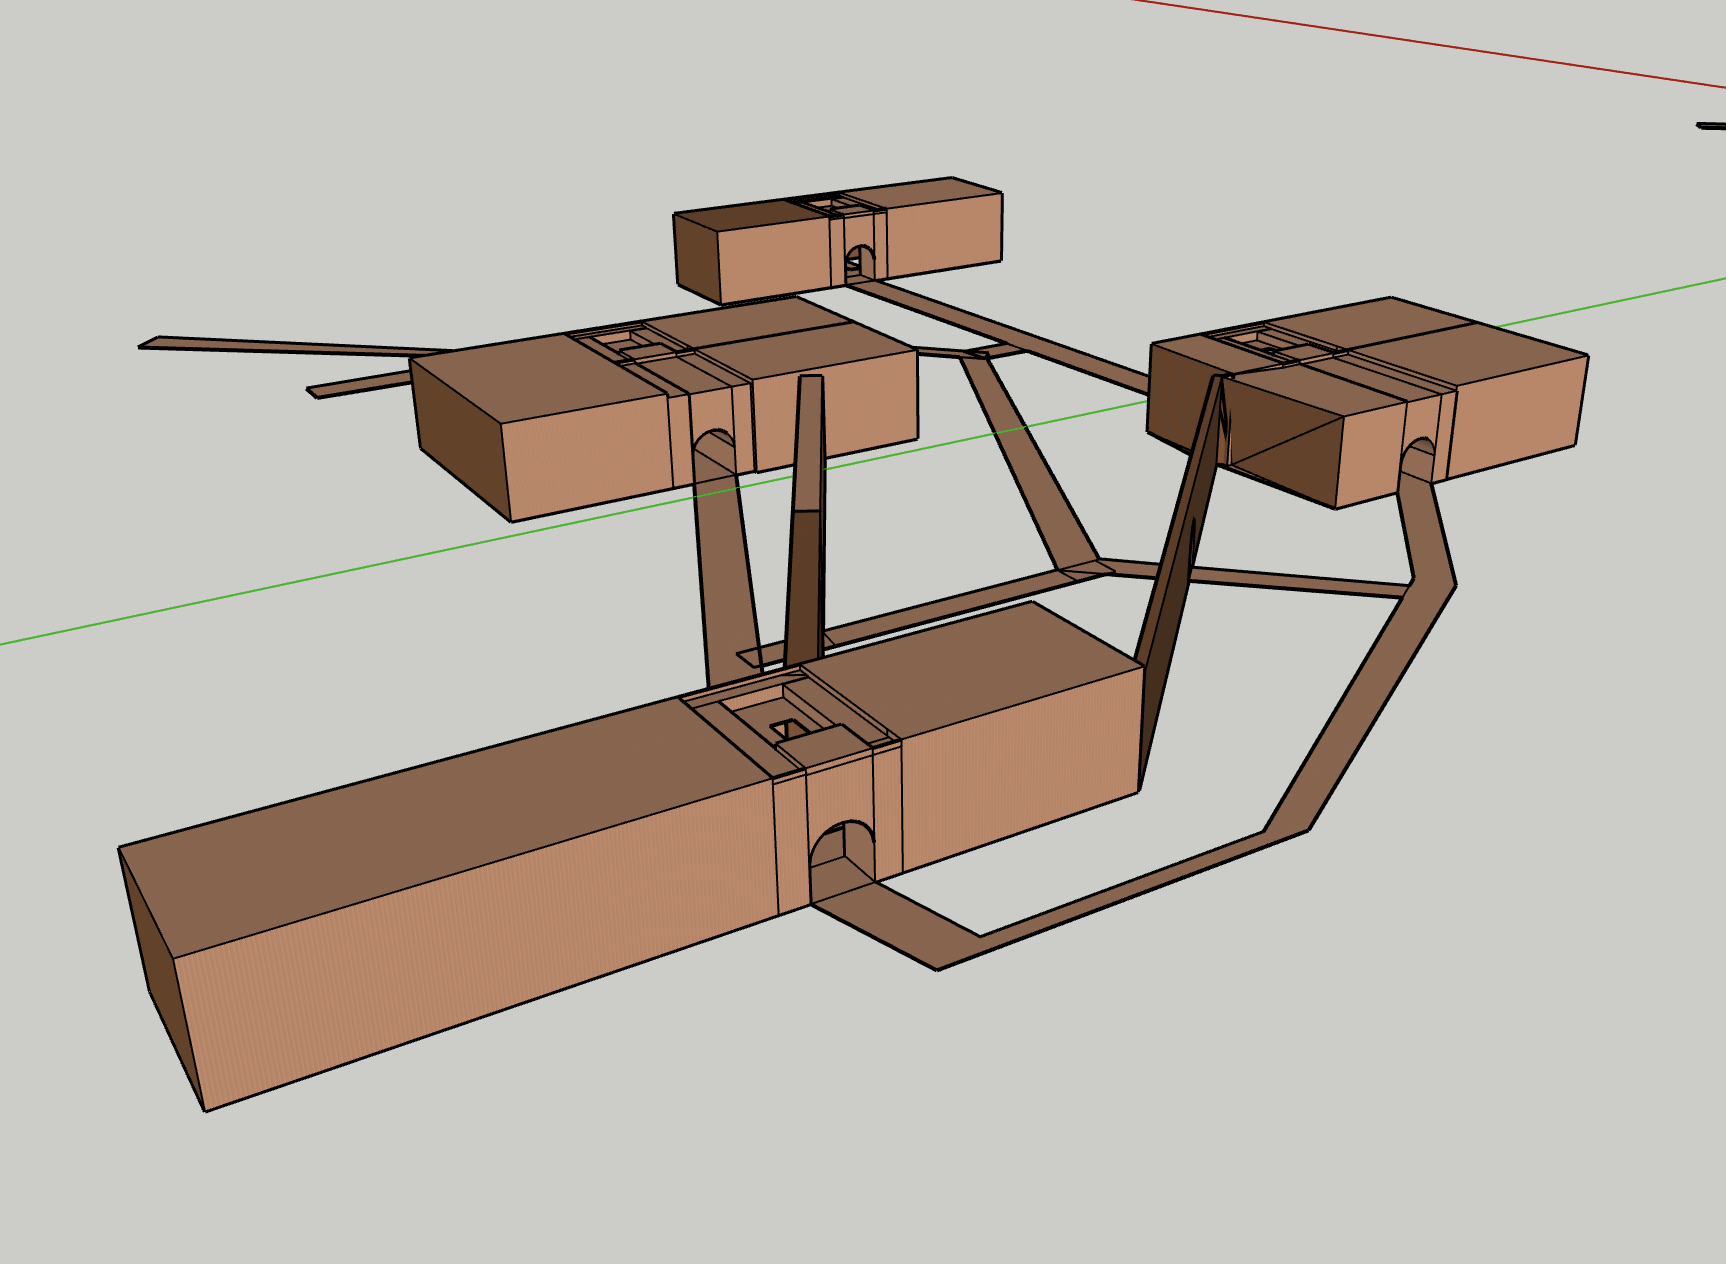Click the path junction in the center of the model
The height and width of the screenshot is (1264, 1726).
tap(1086, 571)
